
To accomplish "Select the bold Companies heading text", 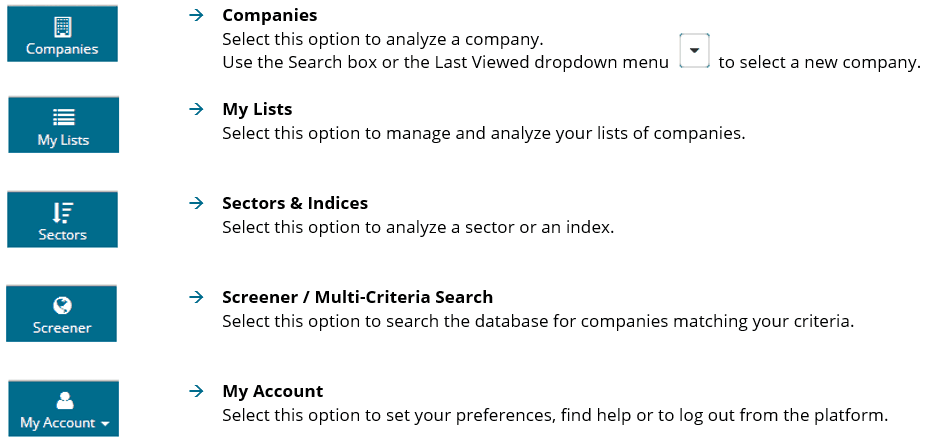I will coord(270,15).
